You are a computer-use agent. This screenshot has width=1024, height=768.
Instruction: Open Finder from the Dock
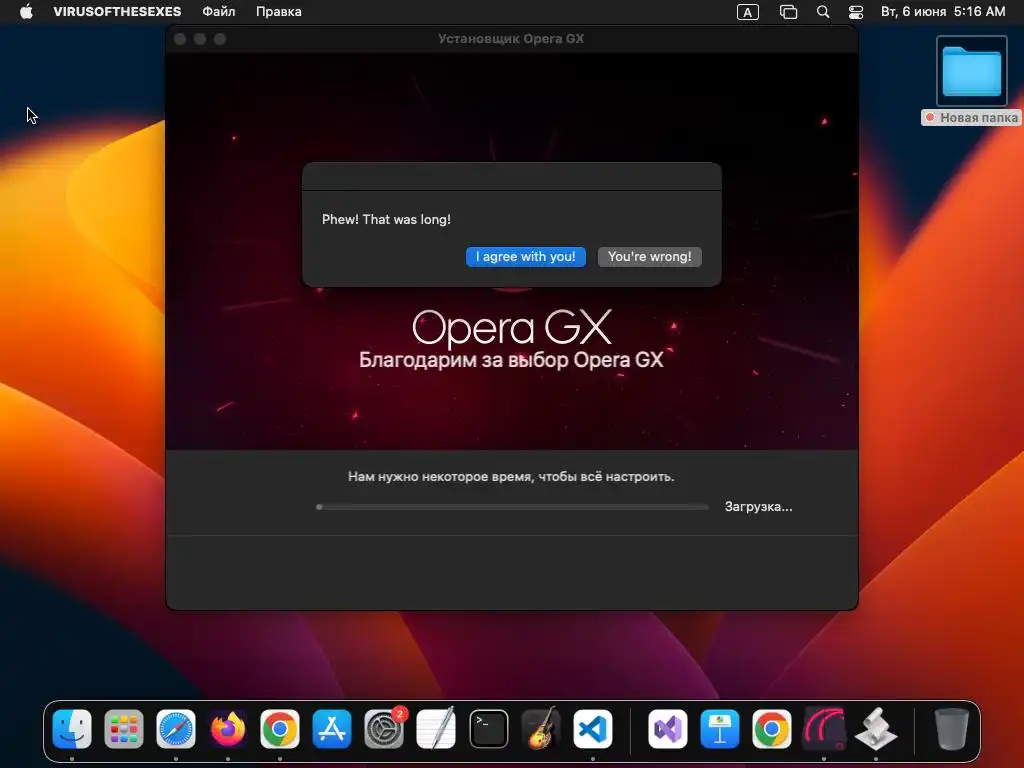point(72,729)
